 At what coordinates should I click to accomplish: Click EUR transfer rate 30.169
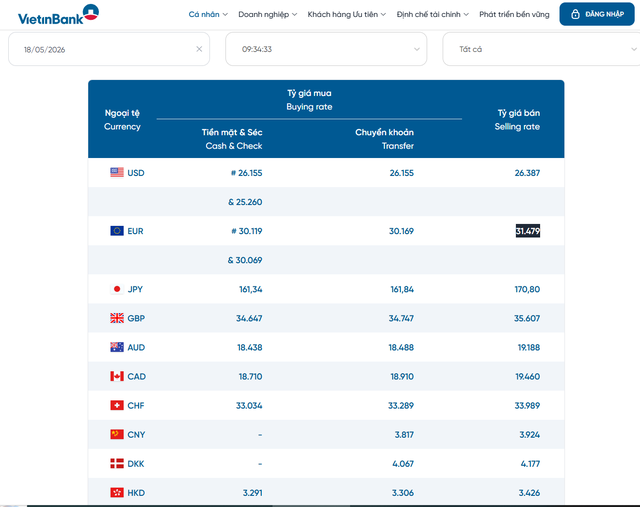(x=401, y=231)
